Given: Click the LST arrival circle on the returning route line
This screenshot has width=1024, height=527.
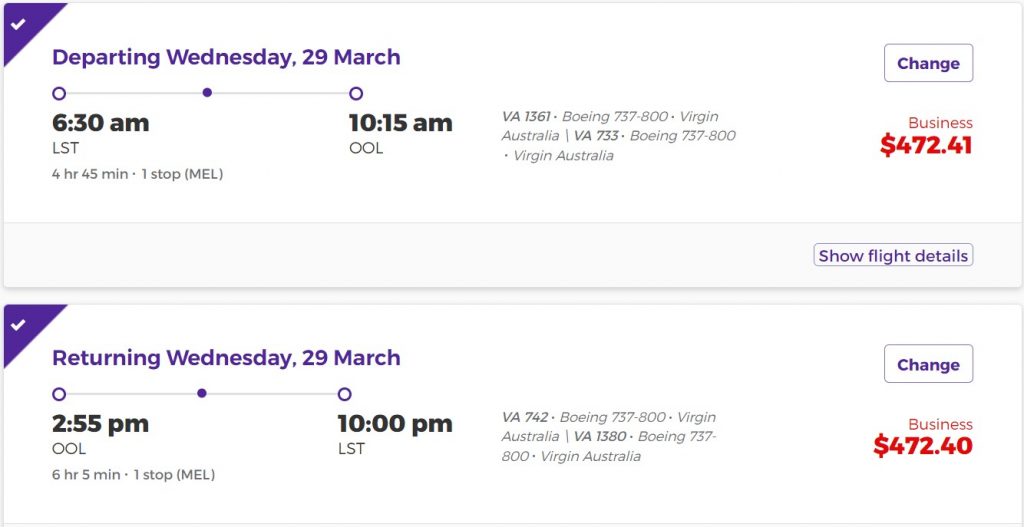Looking at the screenshot, I should pos(345,394).
